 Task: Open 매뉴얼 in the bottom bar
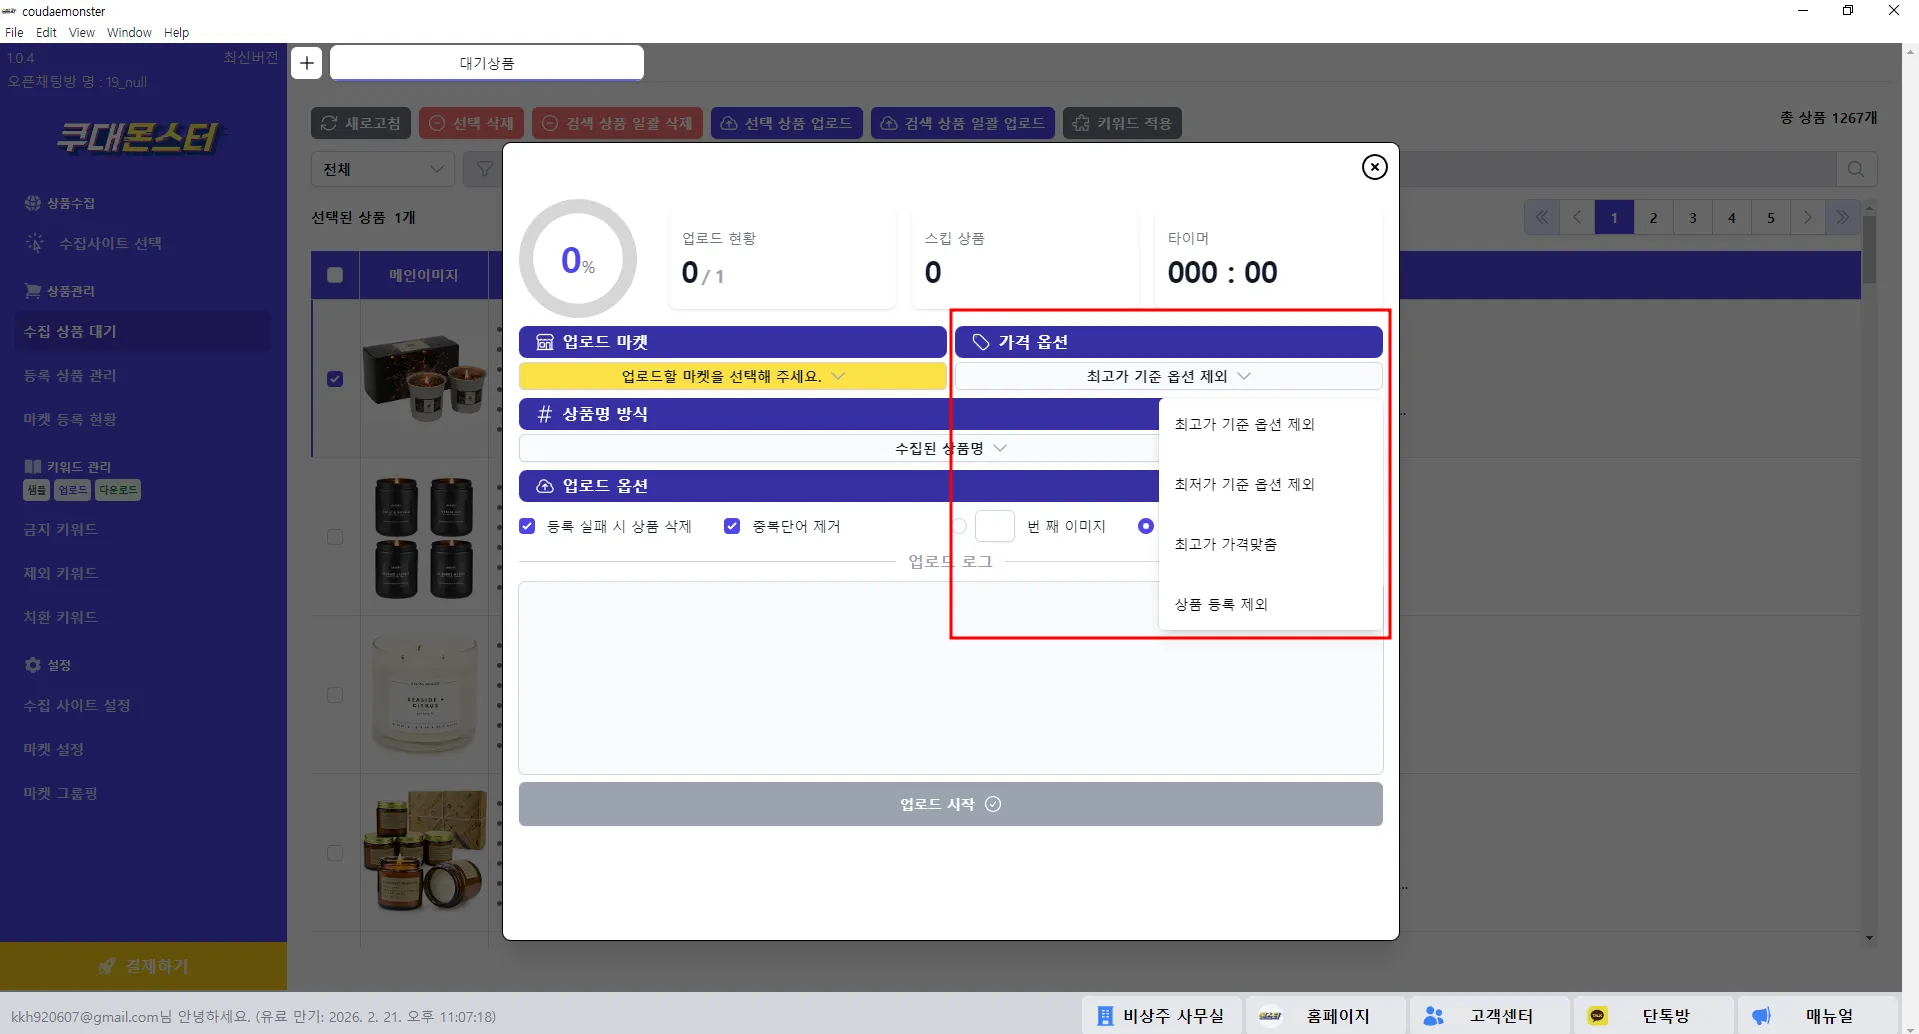[1818, 1016]
